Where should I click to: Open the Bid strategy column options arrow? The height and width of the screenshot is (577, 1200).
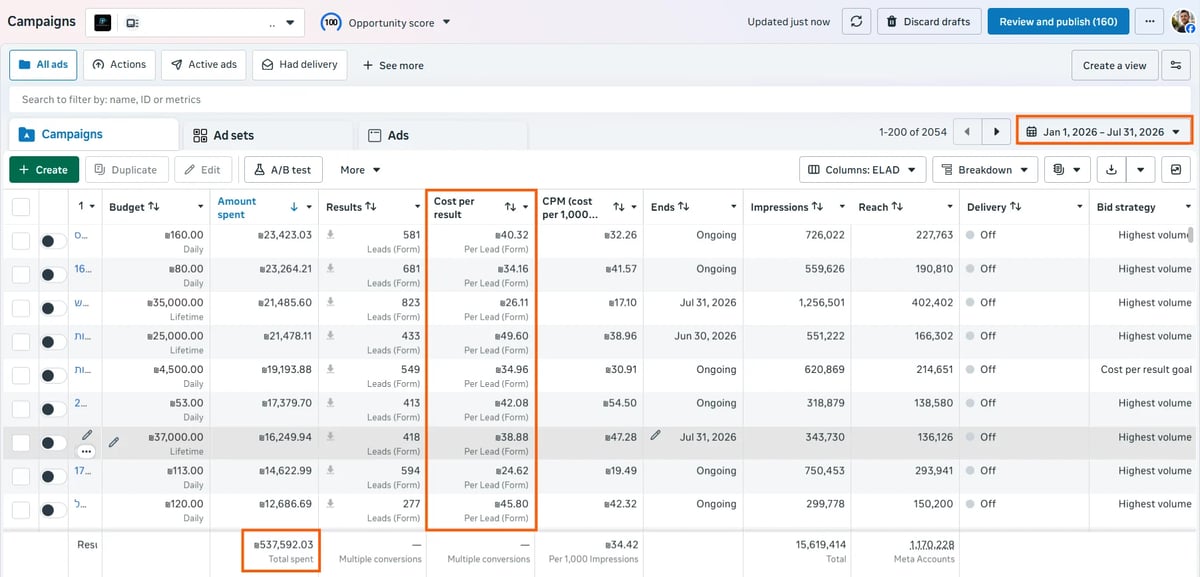1186,207
